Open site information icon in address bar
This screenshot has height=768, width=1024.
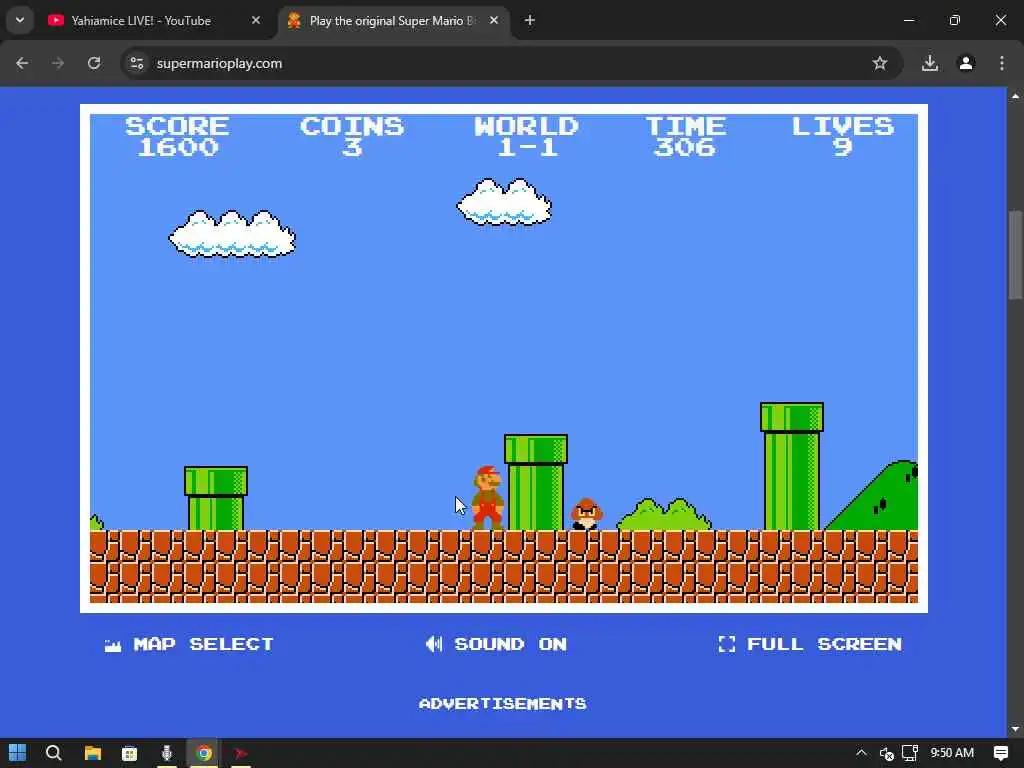[x=136, y=63]
